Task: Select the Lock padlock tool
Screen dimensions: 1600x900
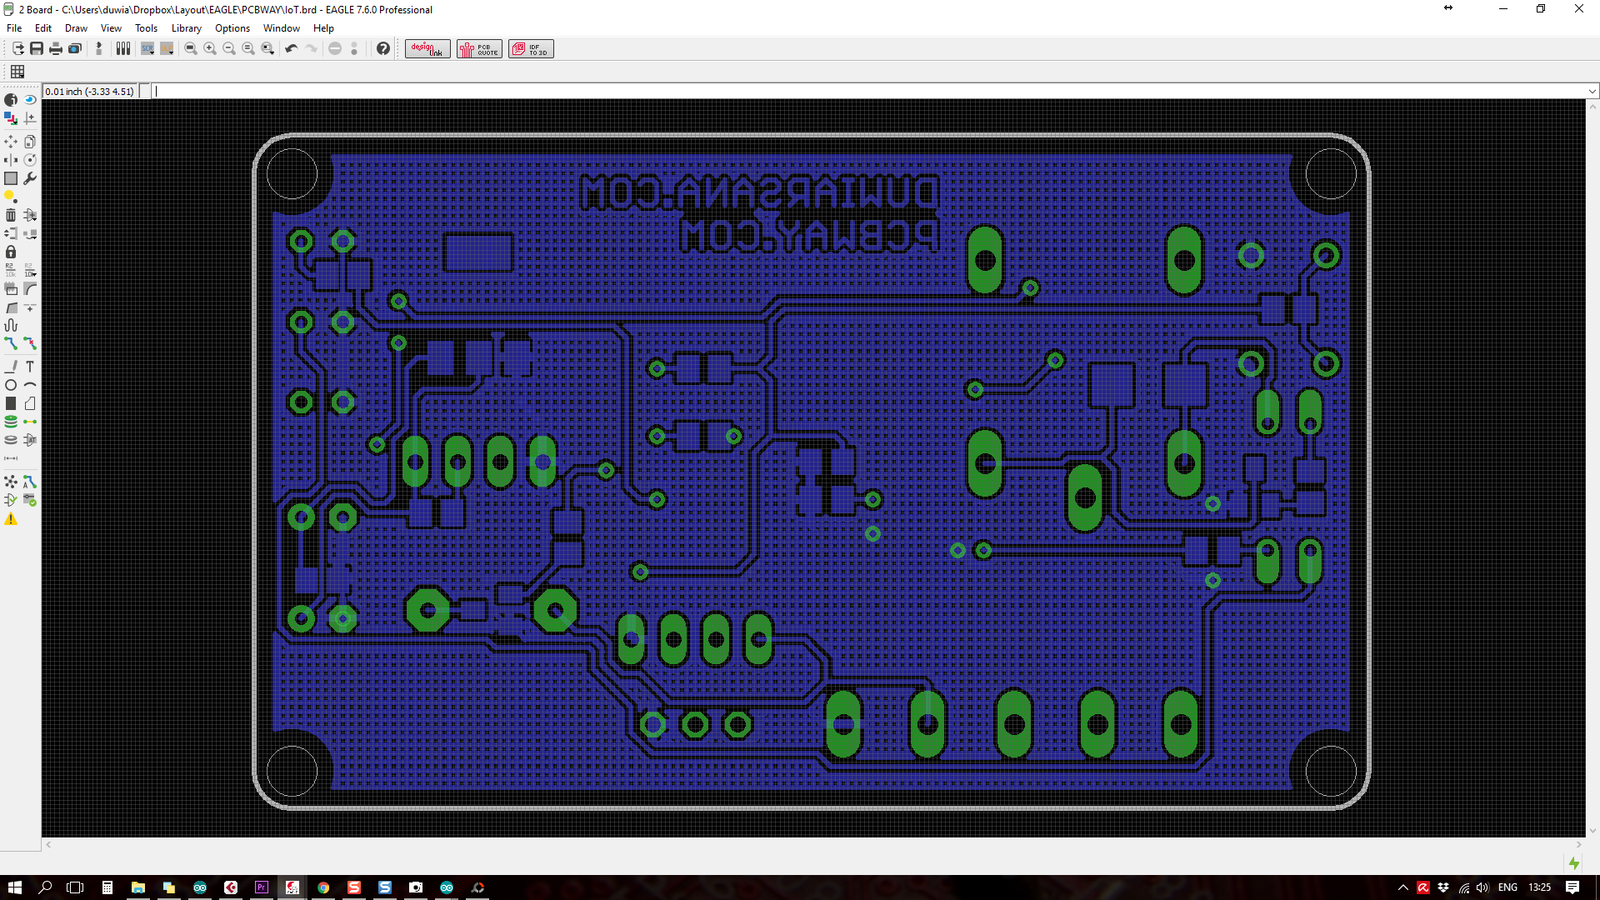Action: coord(11,252)
